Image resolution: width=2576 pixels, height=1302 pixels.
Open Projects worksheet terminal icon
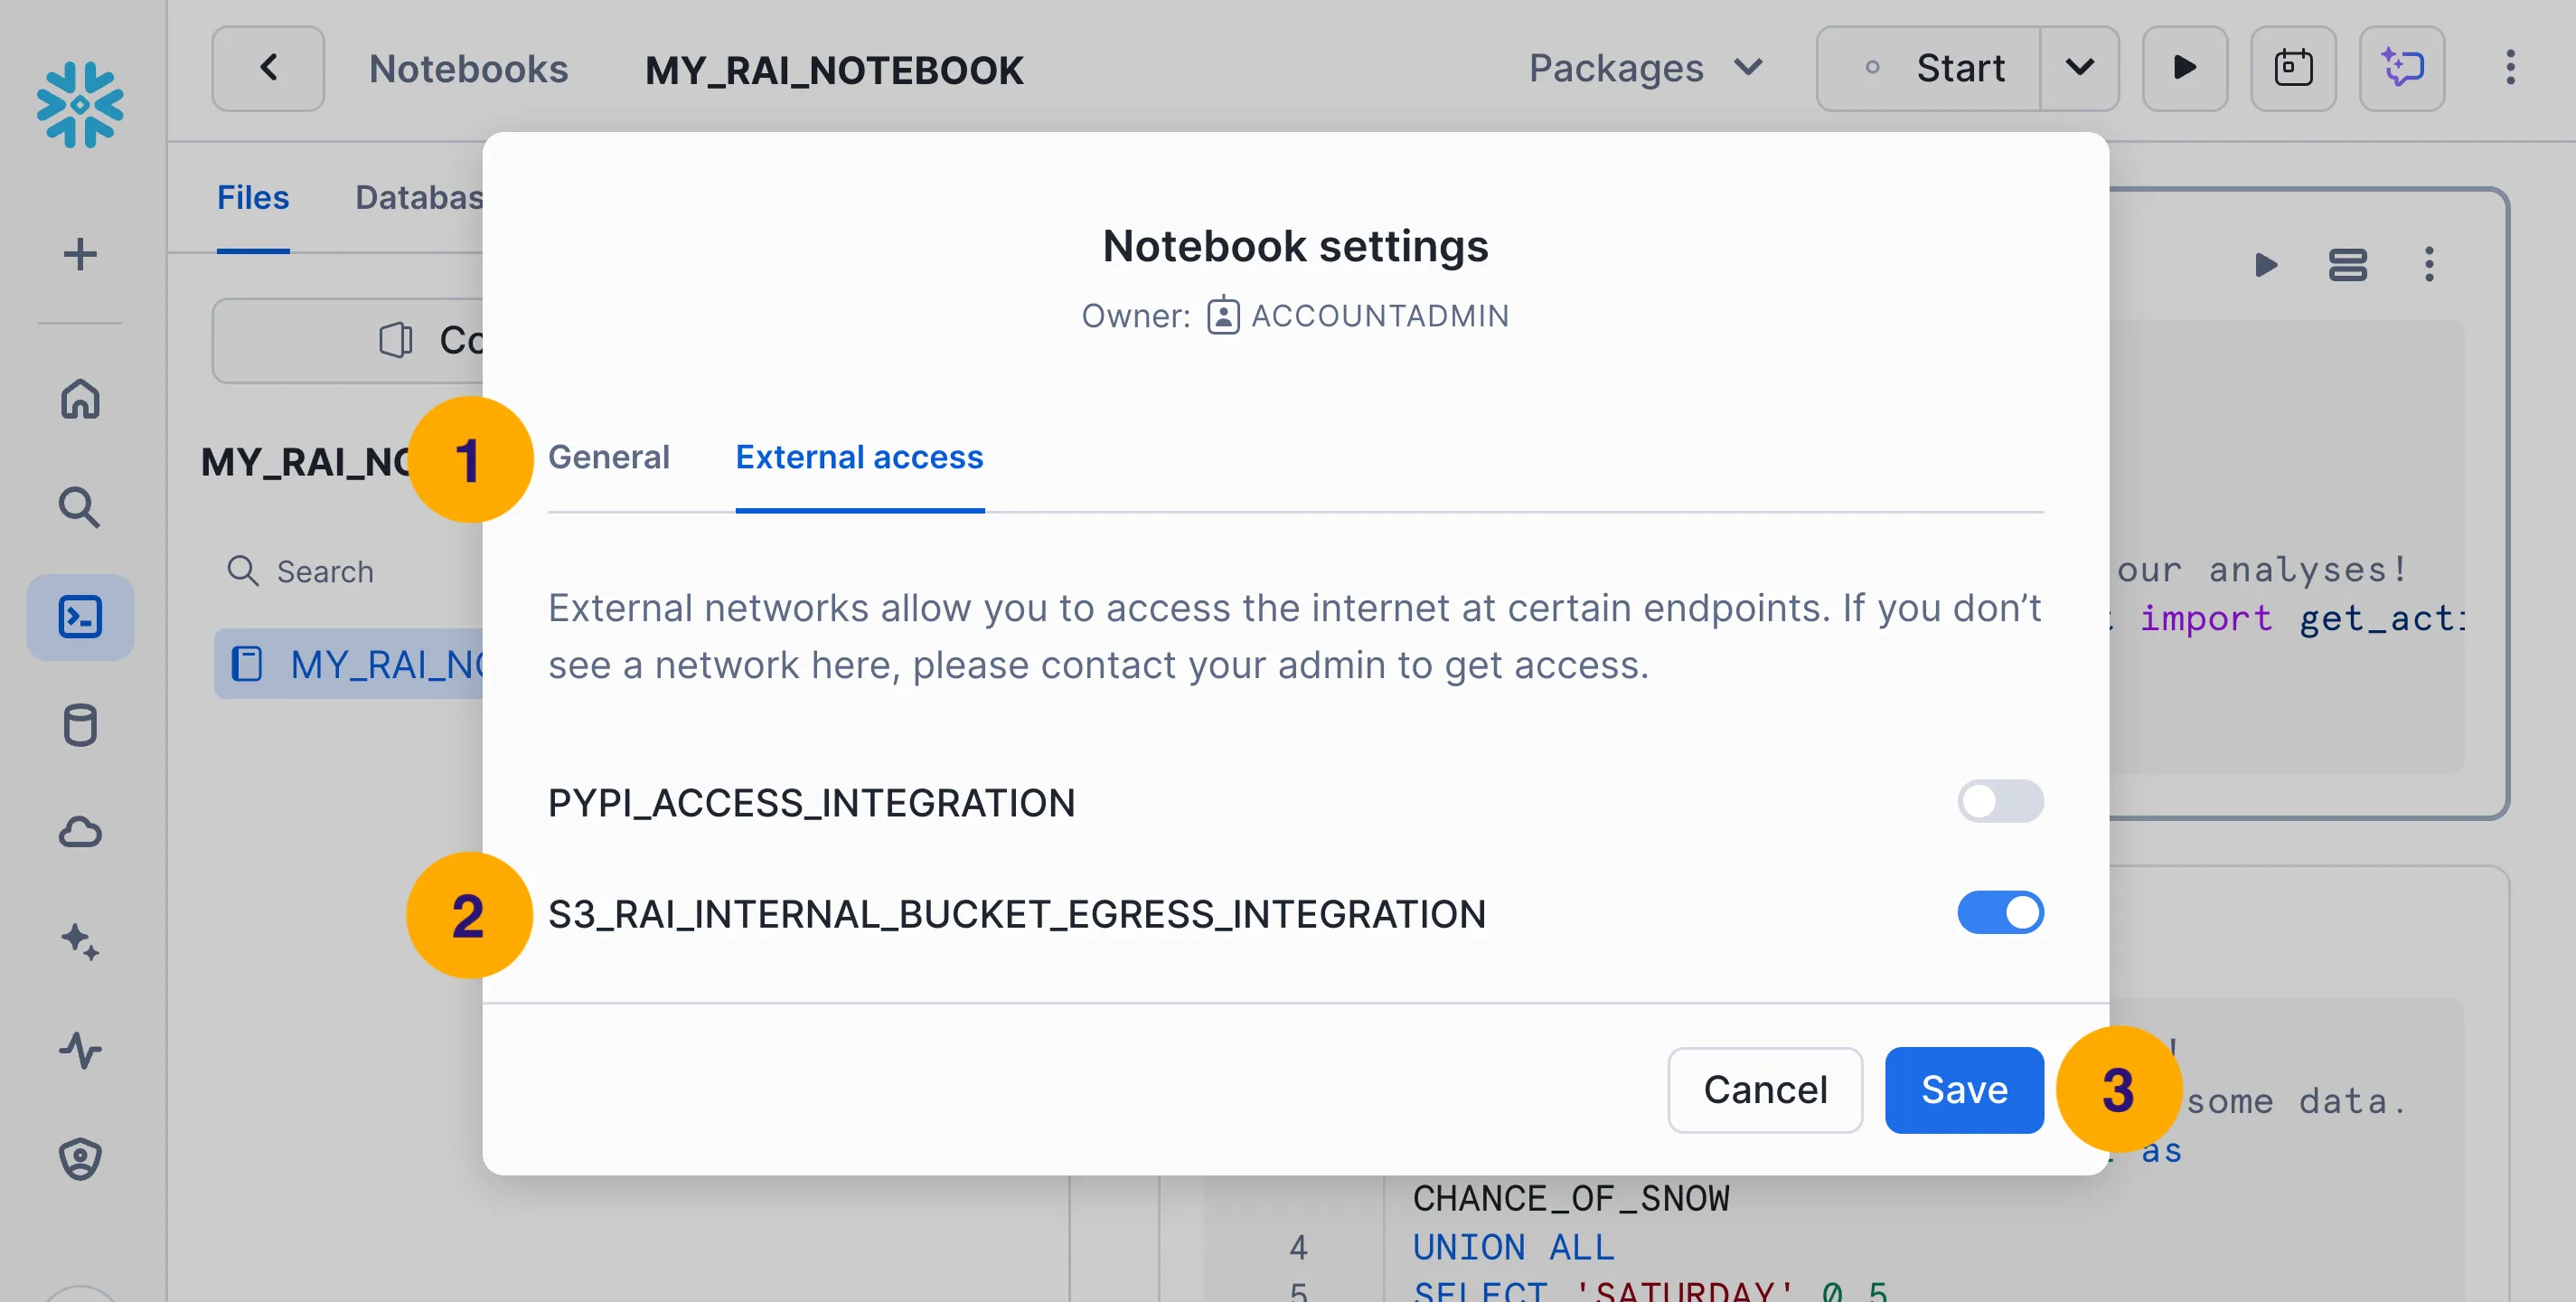80,617
